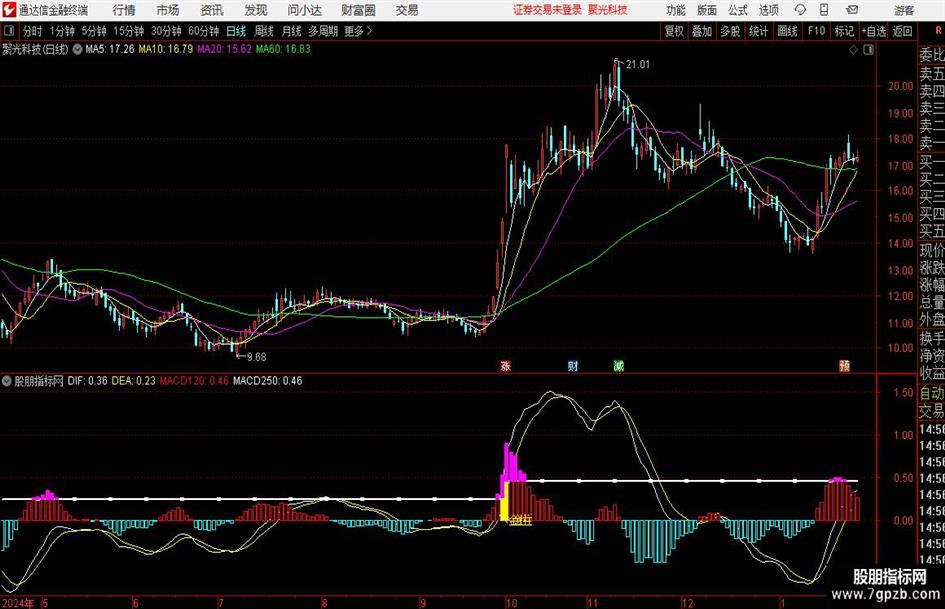Viewport: 945px width, 609px height.
Task: Click the diamond icon above the chart
Action: pos(853,49)
